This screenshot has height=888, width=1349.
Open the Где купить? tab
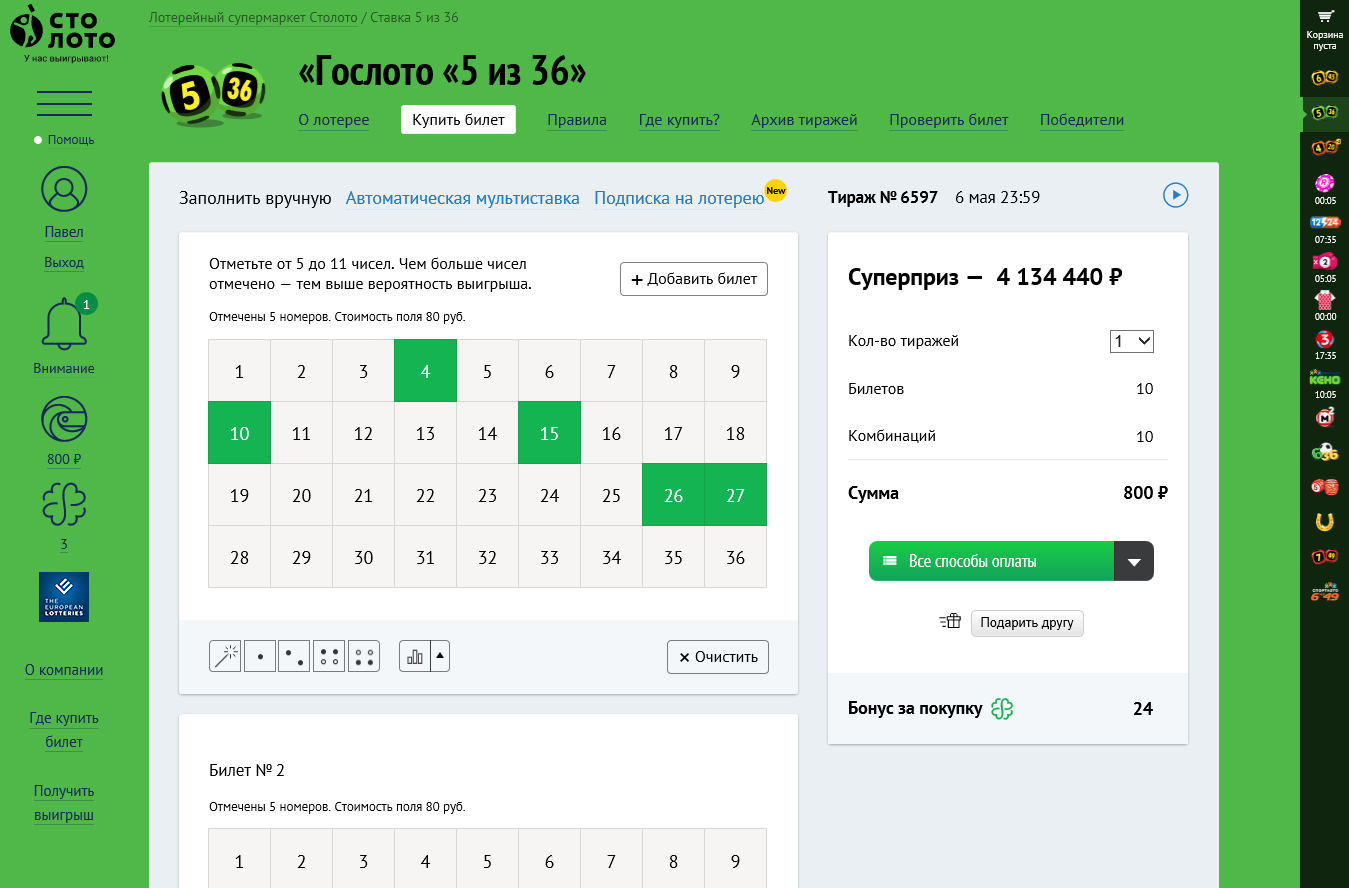[679, 120]
